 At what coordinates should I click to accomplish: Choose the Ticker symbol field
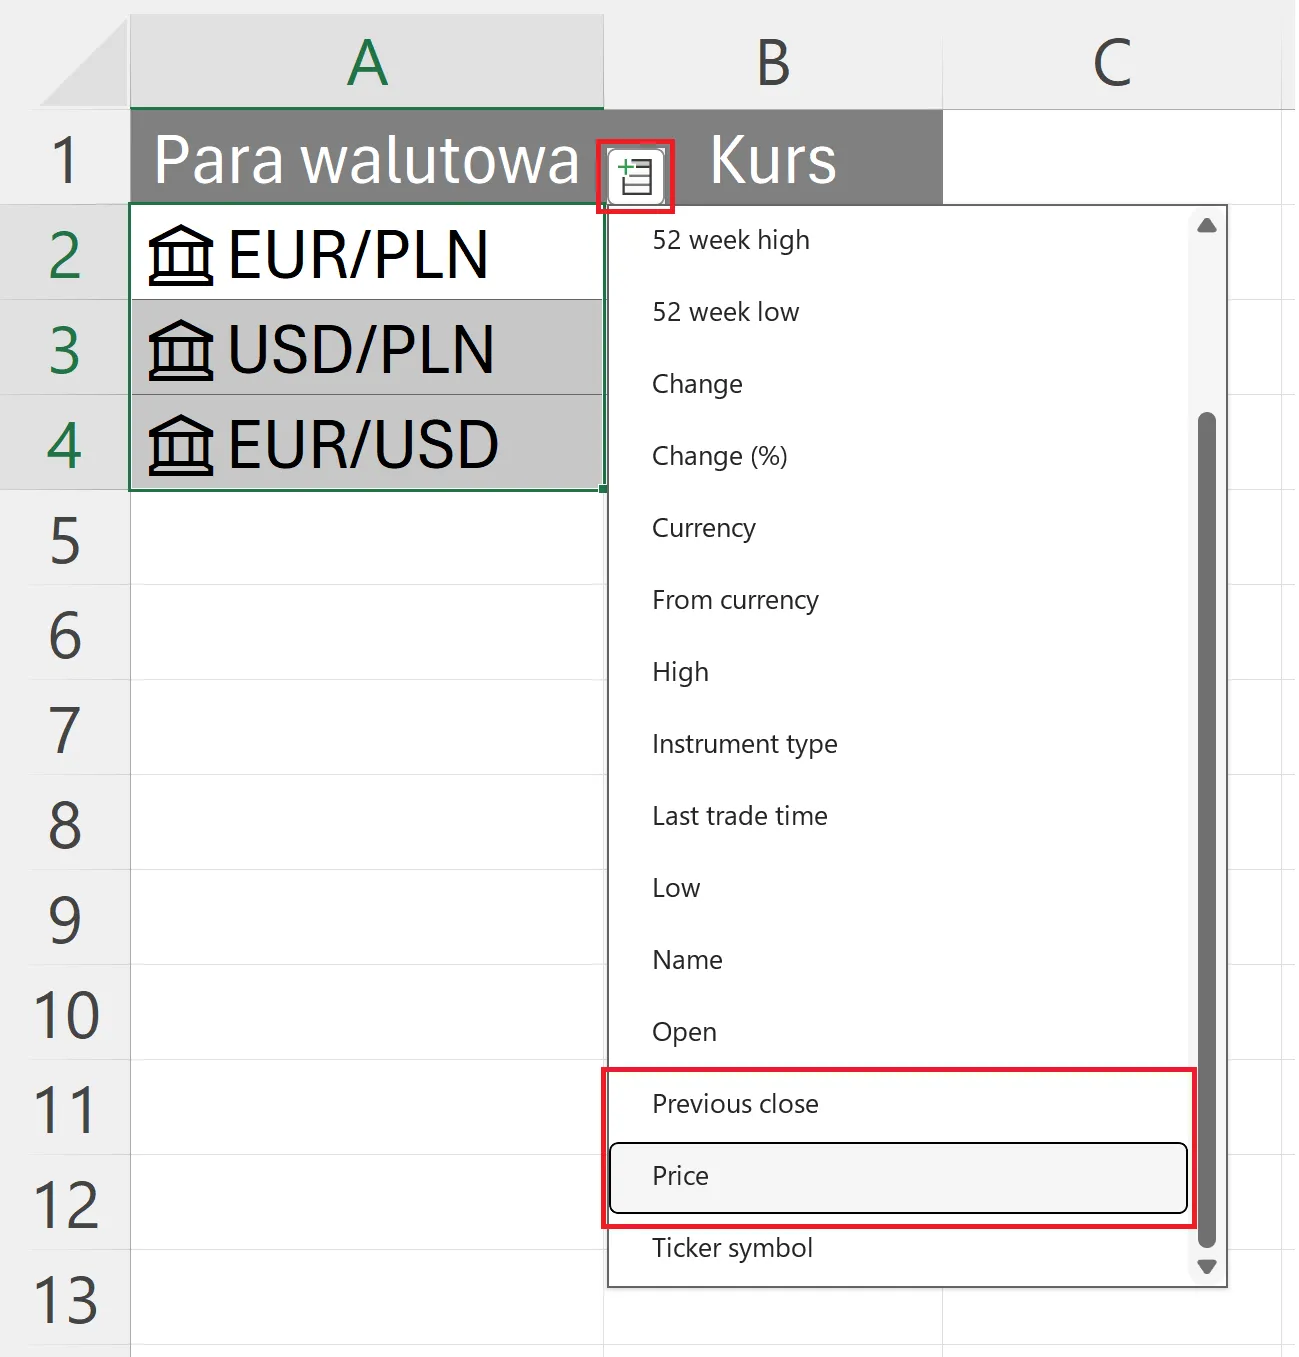732,1249
